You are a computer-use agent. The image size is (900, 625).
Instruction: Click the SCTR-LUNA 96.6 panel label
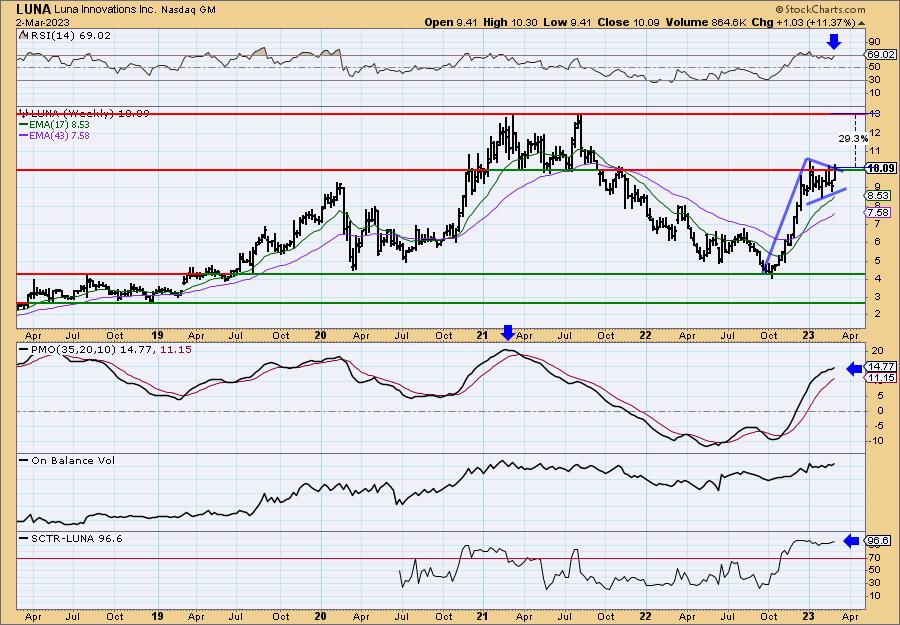coord(76,538)
